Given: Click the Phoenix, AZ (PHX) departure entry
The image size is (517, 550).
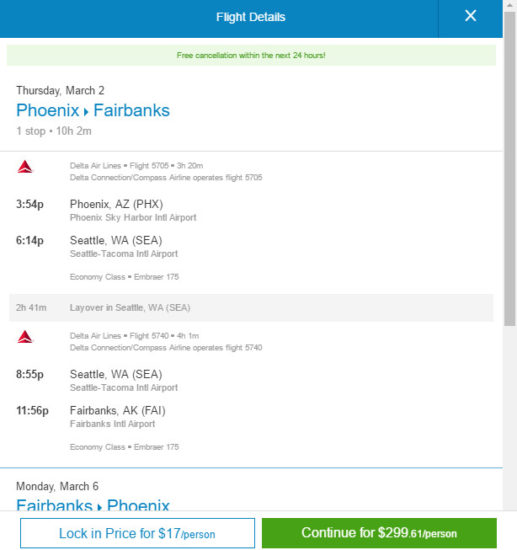Looking at the screenshot, I should pos(116,204).
